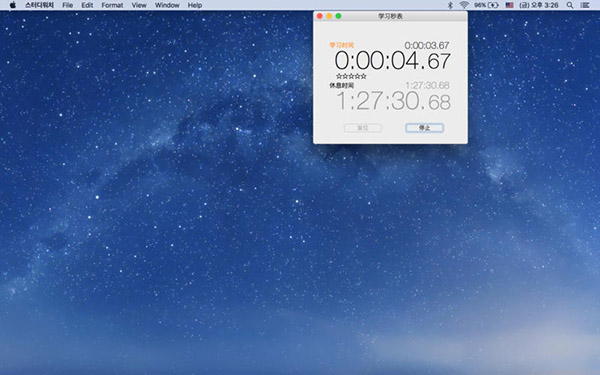The width and height of the screenshot is (600, 375).
Task: Open the Help menu
Action: 195,5
